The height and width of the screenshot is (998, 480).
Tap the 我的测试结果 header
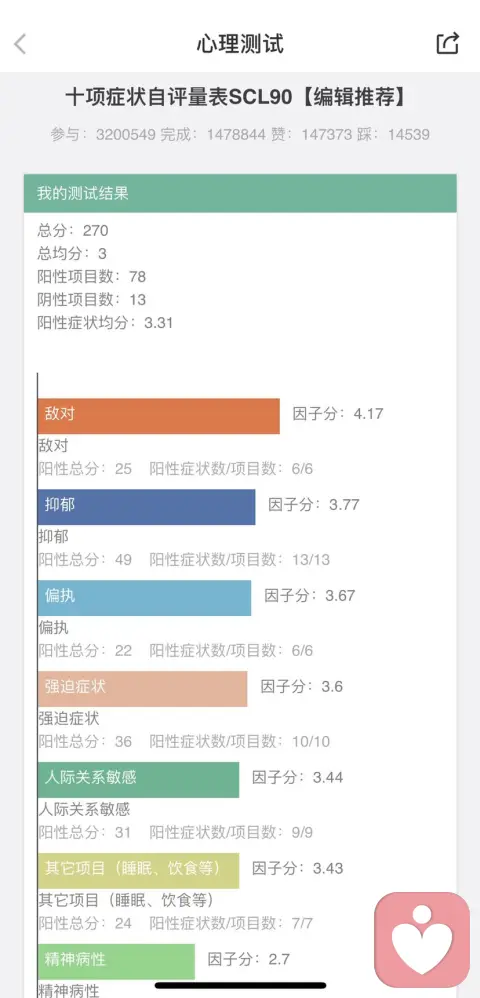pos(240,193)
